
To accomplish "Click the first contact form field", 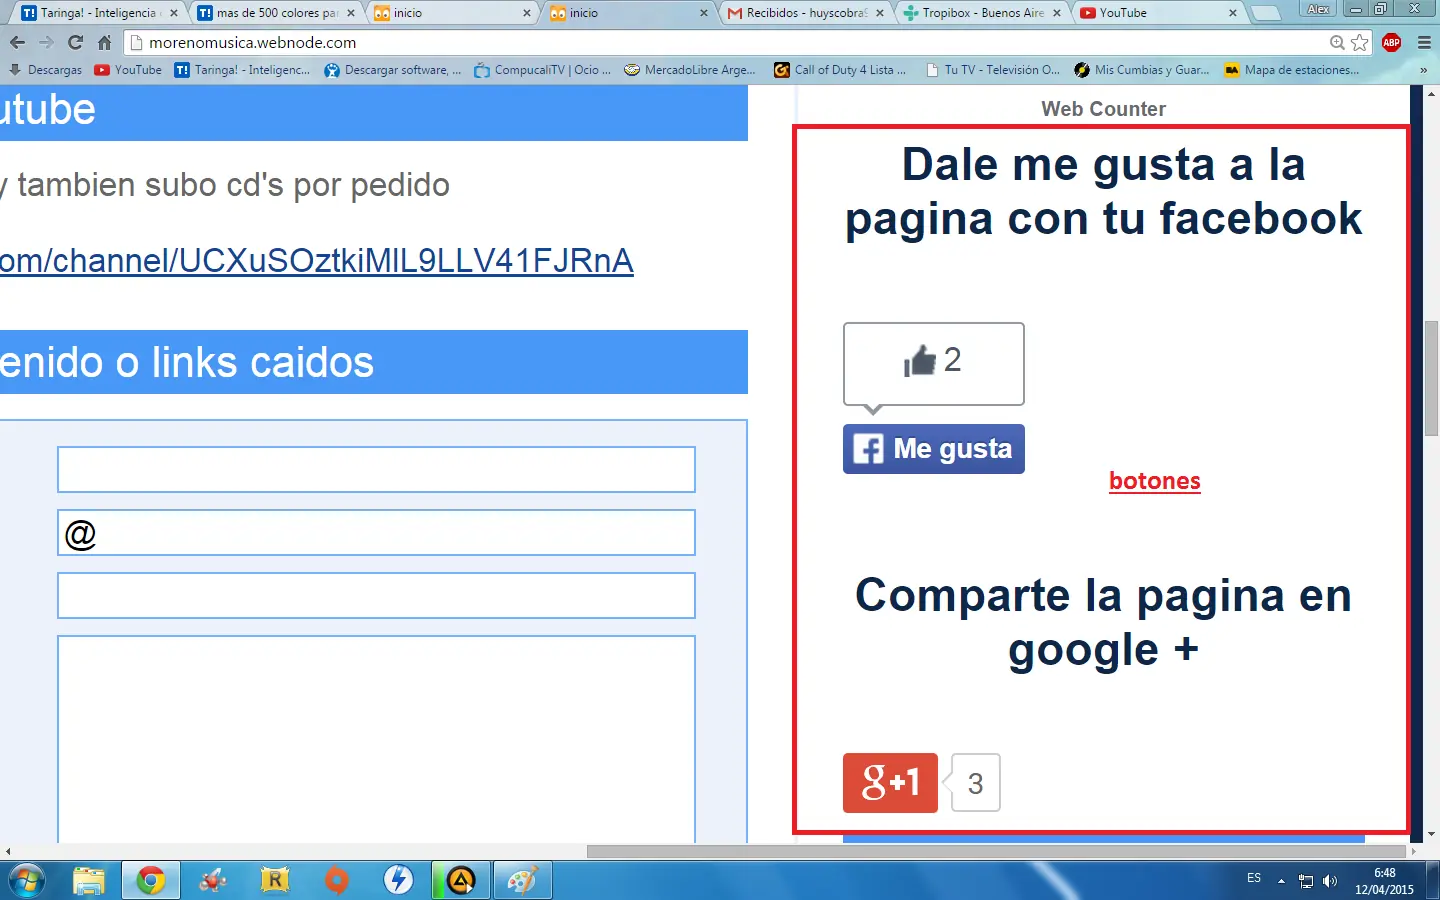I will click(376, 470).
